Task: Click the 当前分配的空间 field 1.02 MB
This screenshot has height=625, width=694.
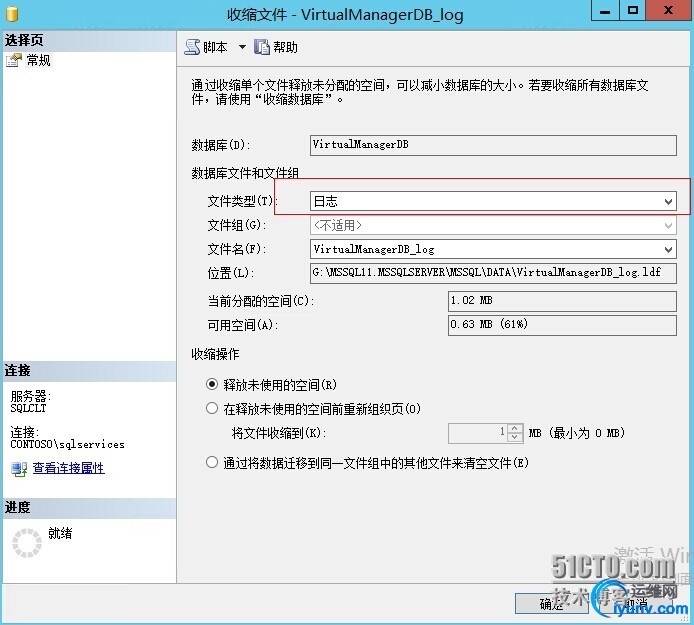Action: point(562,301)
